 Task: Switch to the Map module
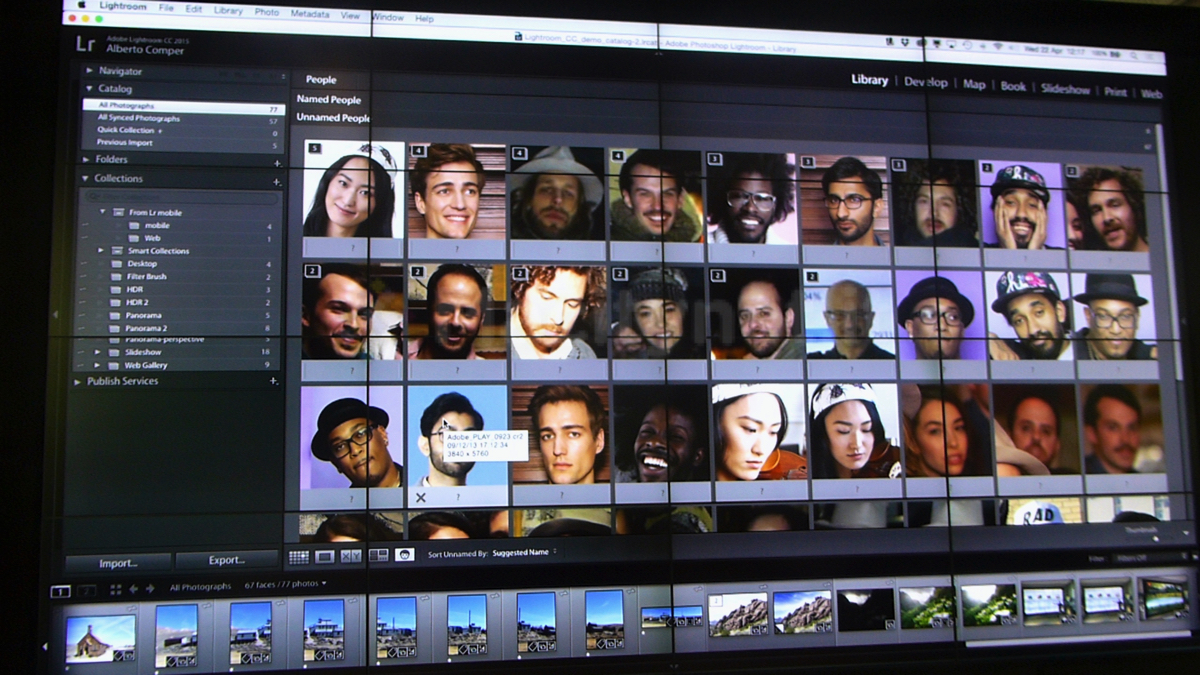point(974,84)
